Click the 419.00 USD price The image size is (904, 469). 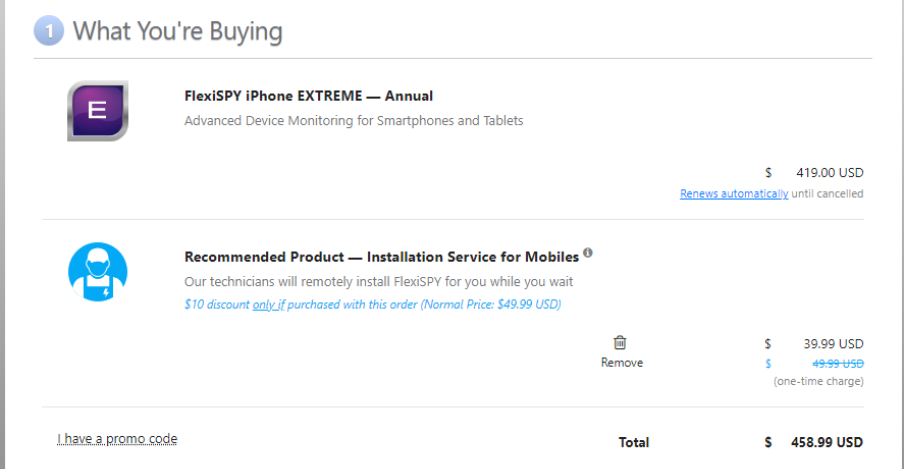829,172
